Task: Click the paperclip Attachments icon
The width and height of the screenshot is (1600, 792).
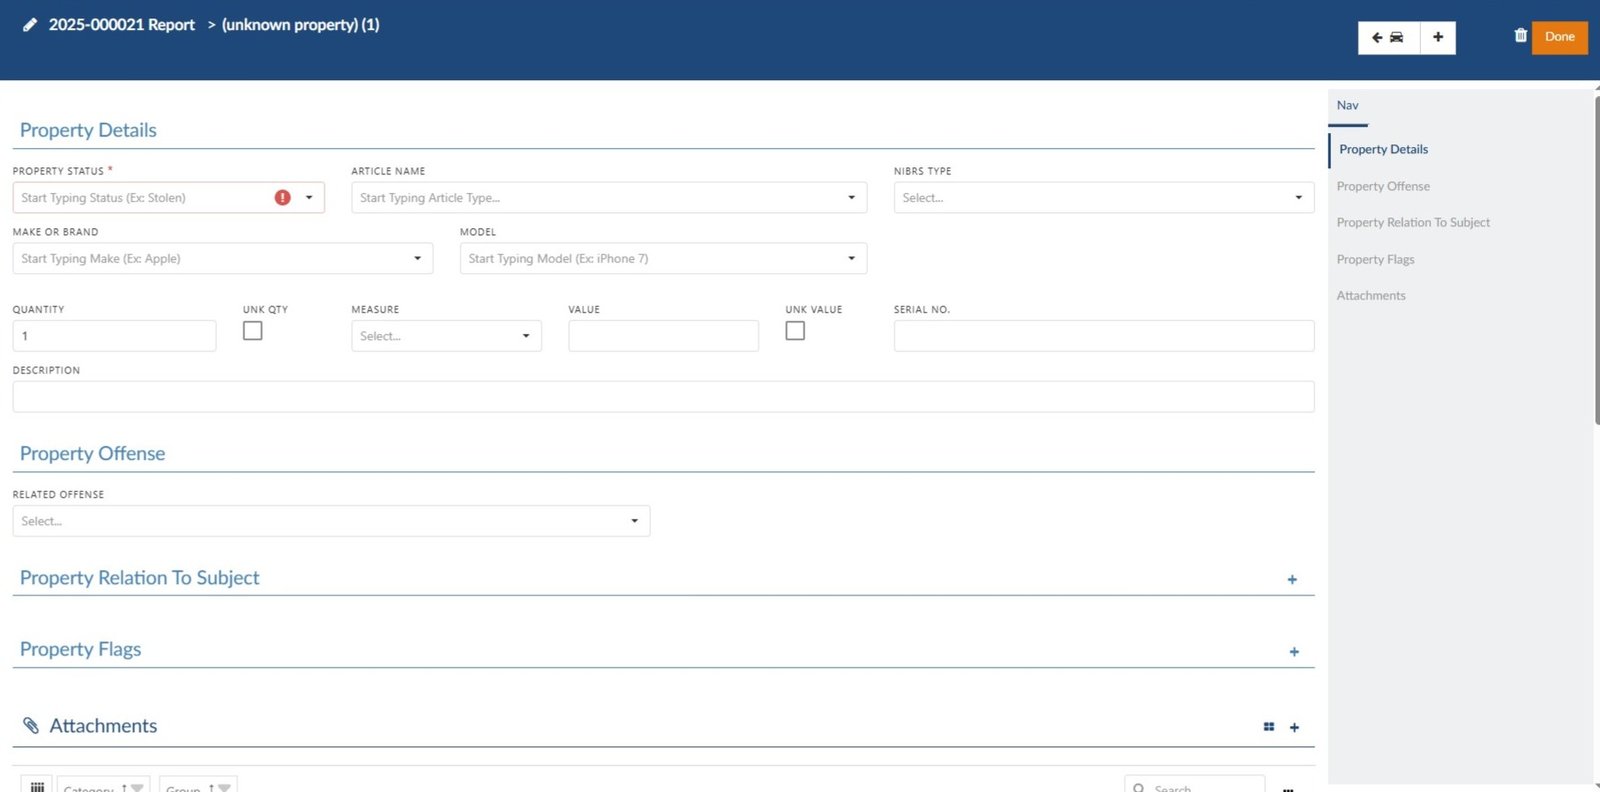Action: 31,726
